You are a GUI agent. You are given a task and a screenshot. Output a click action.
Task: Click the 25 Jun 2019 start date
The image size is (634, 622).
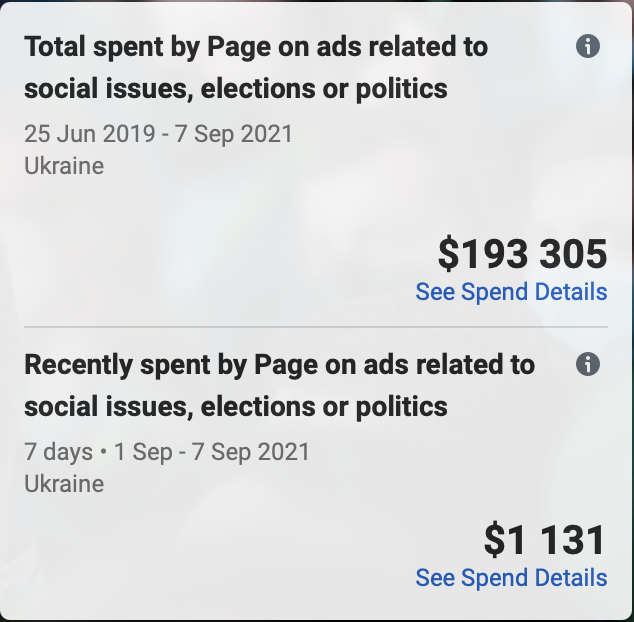(x=90, y=133)
